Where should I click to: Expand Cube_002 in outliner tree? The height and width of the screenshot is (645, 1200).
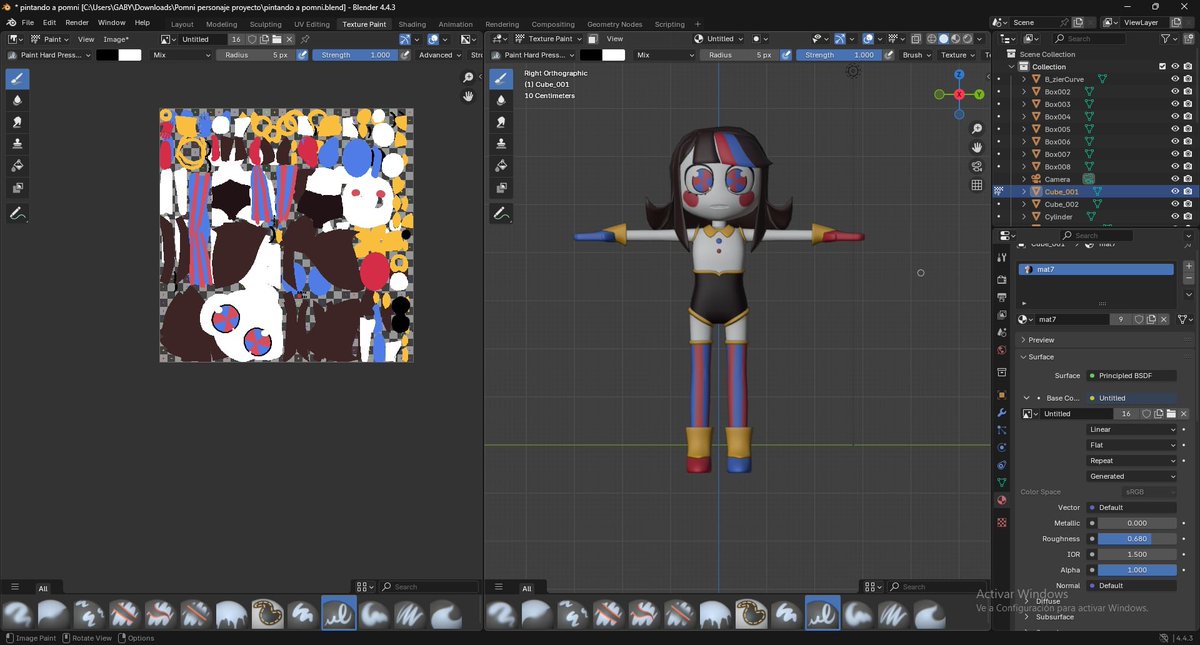click(x=1024, y=204)
